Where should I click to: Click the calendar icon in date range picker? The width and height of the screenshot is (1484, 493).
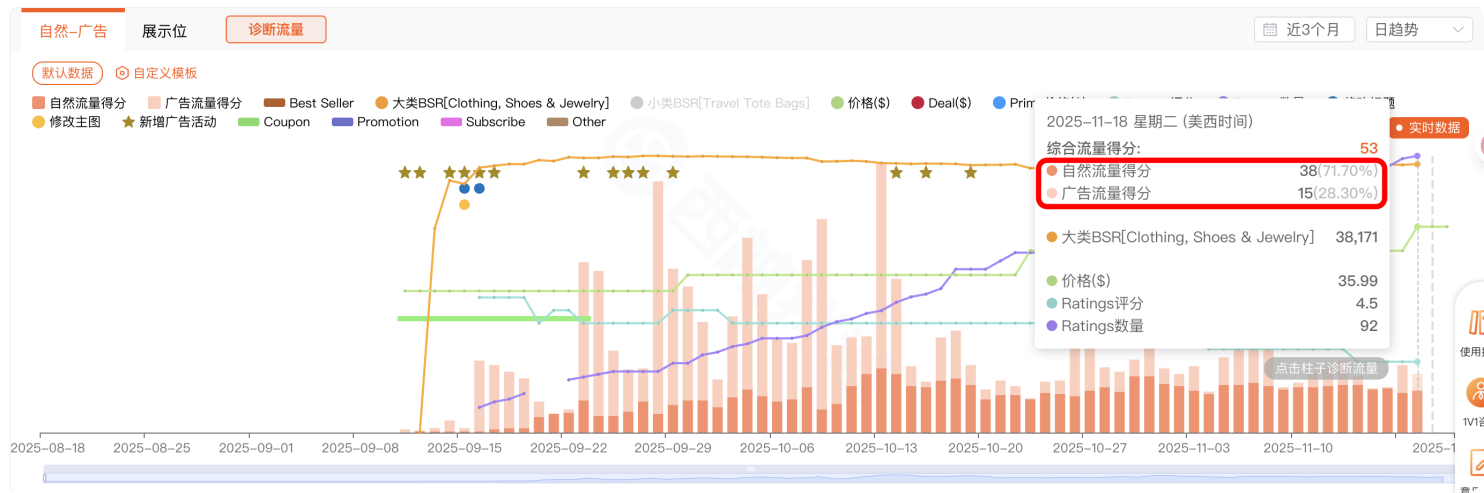click(x=1270, y=30)
